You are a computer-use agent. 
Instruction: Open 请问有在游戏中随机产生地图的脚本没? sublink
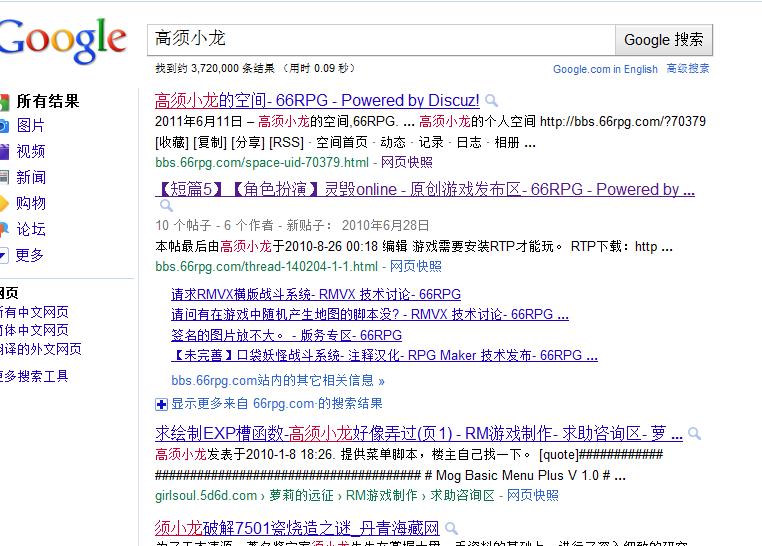point(370,315)
